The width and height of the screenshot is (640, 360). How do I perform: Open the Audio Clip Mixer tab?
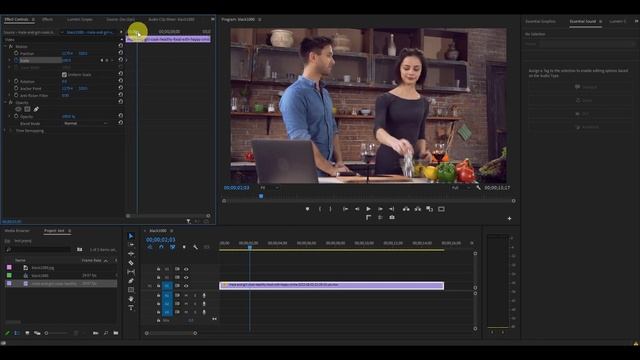171,19
